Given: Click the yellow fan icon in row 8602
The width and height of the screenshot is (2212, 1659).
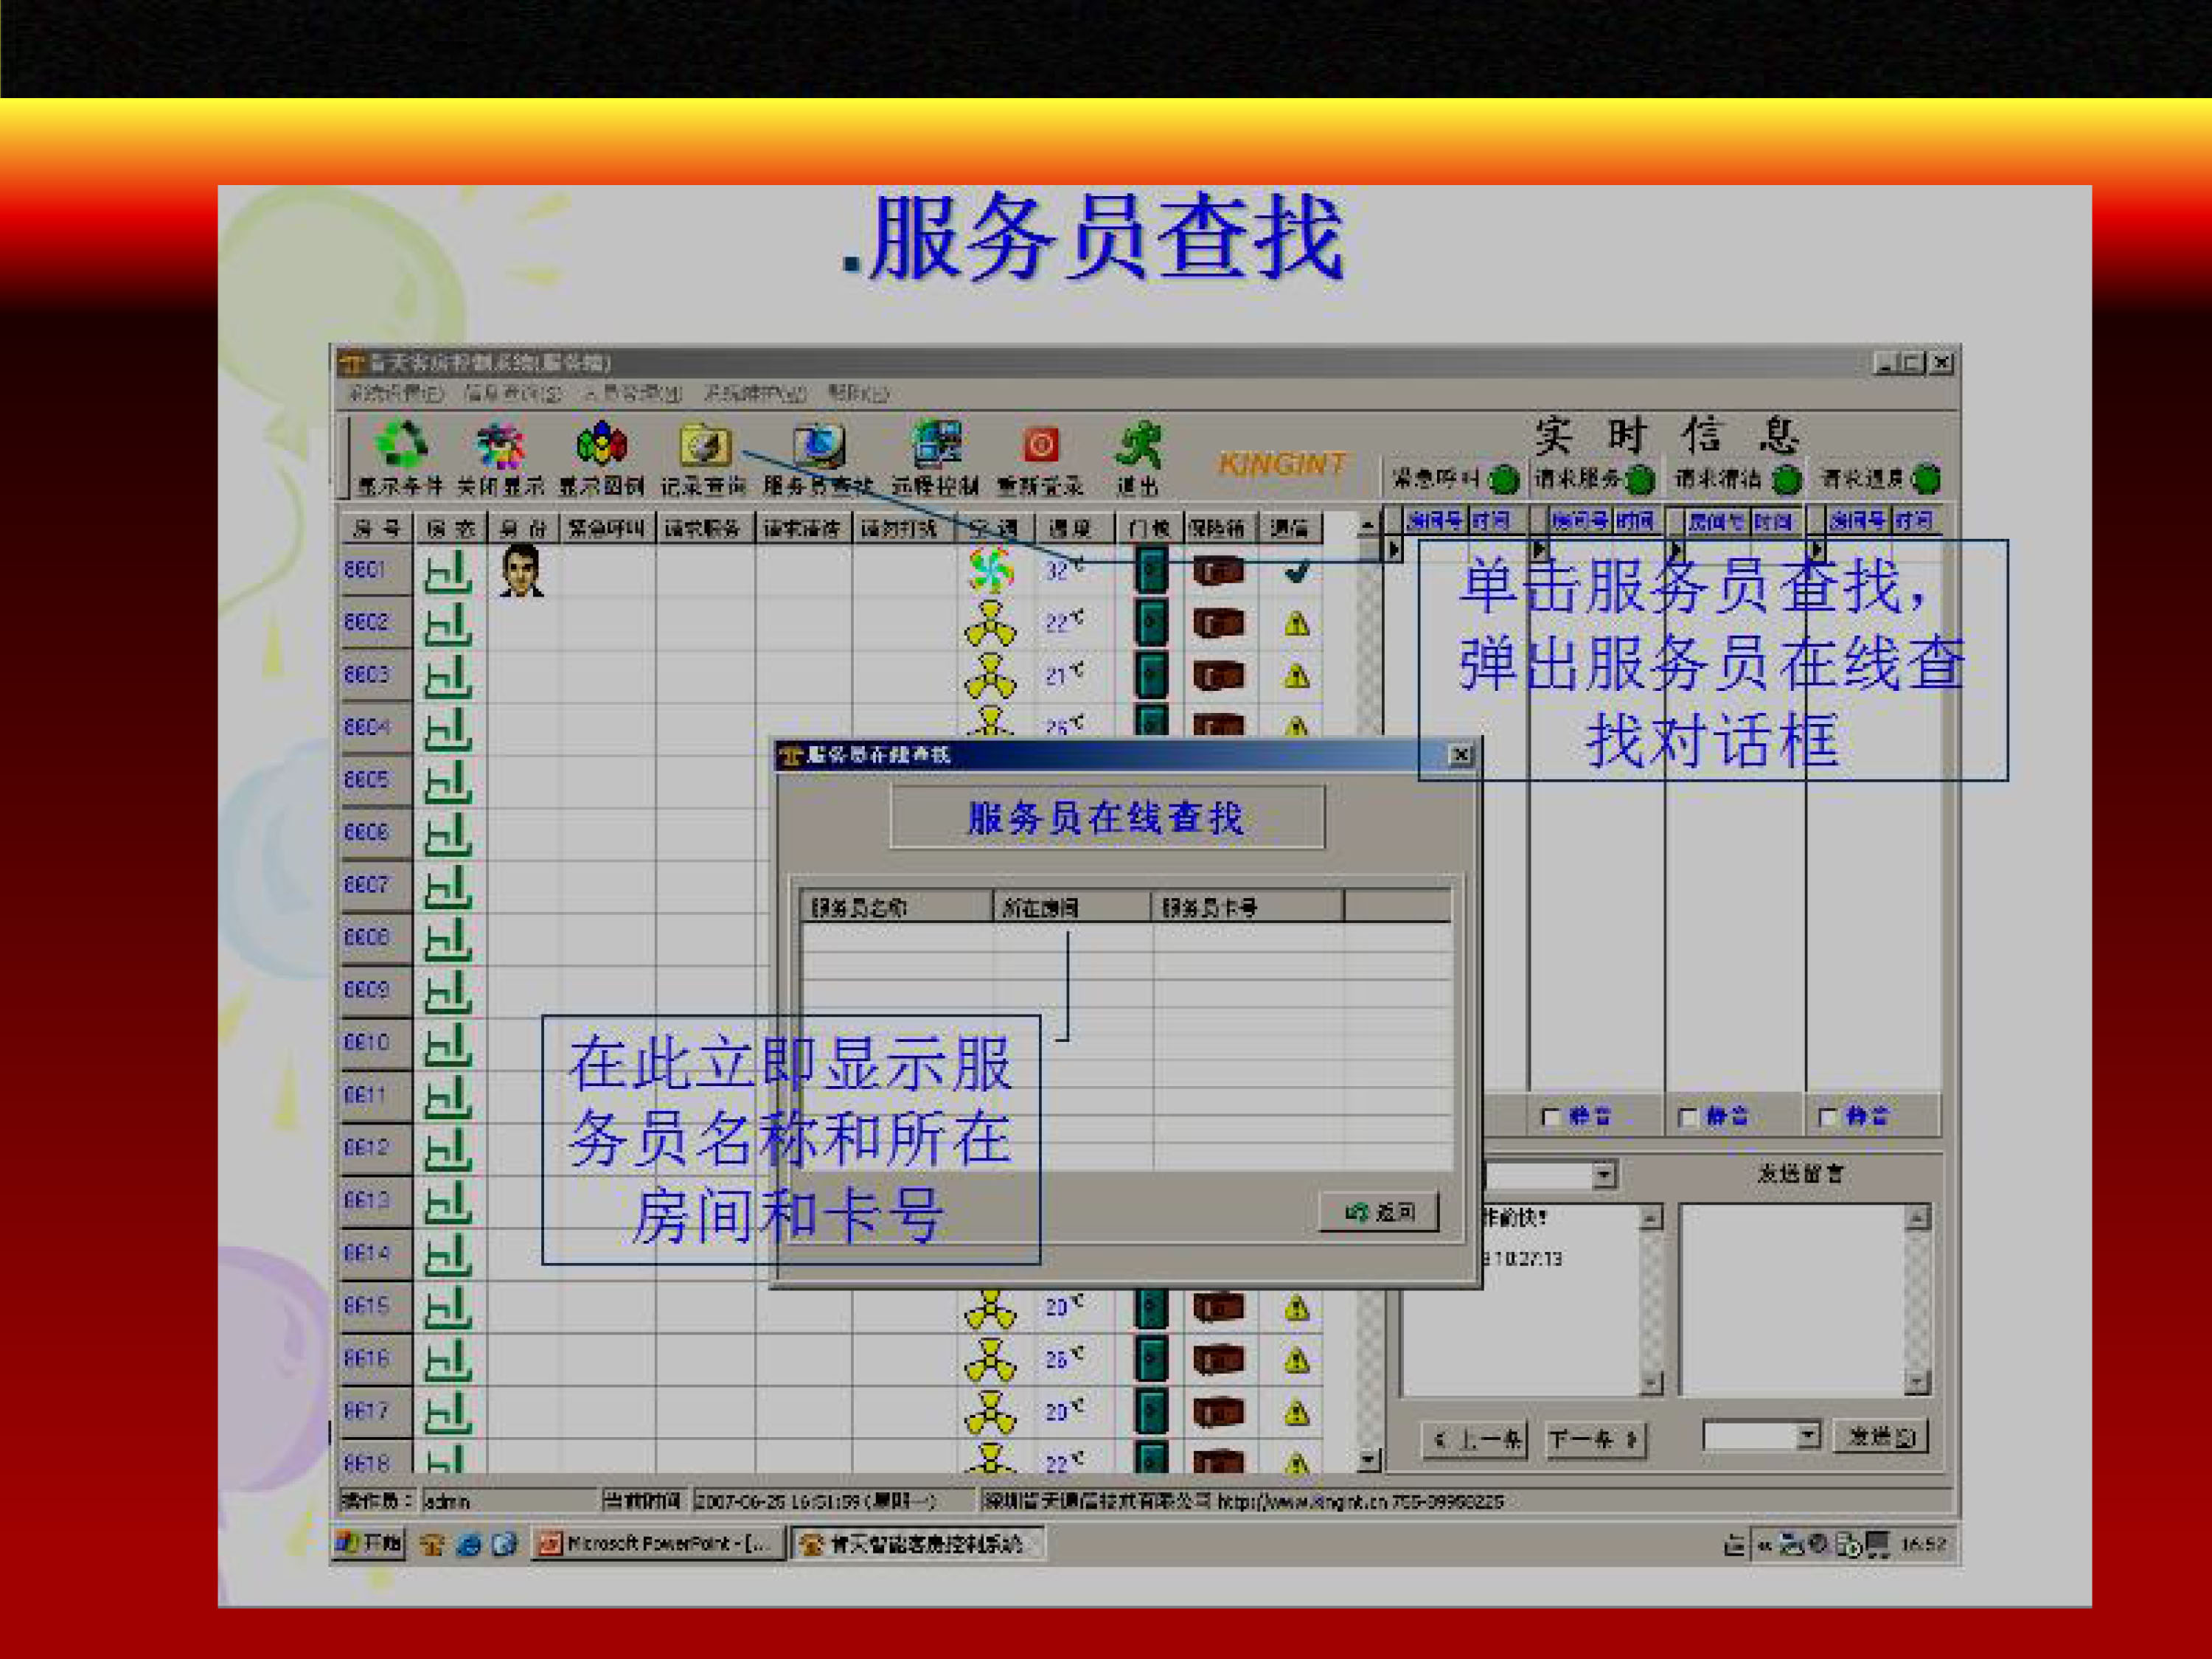Looking at the screenshot, I should [x=990, y=624].
